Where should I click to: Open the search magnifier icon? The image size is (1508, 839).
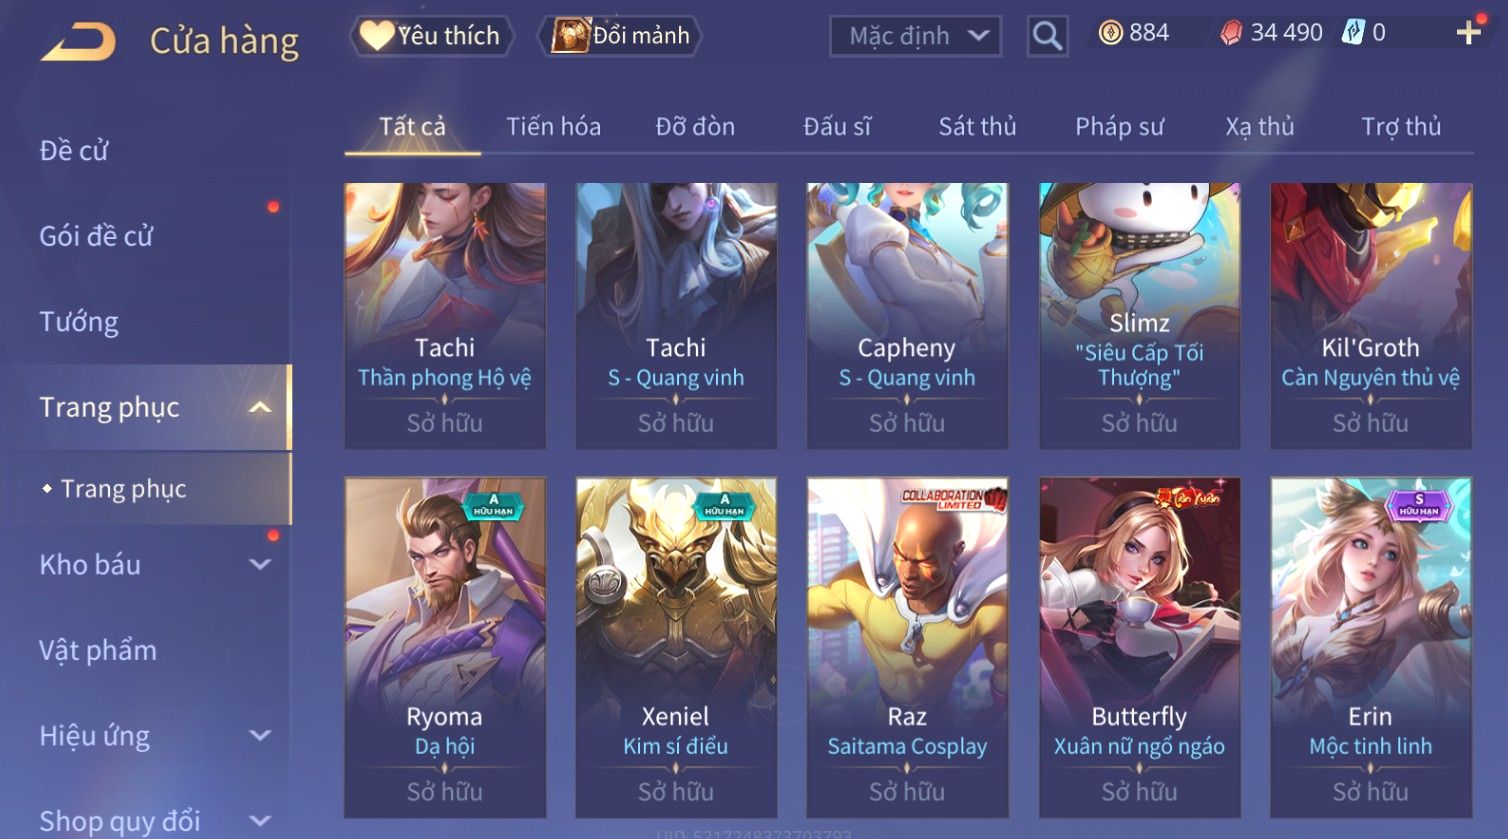pyautogui.click(x=1047, y=36)
